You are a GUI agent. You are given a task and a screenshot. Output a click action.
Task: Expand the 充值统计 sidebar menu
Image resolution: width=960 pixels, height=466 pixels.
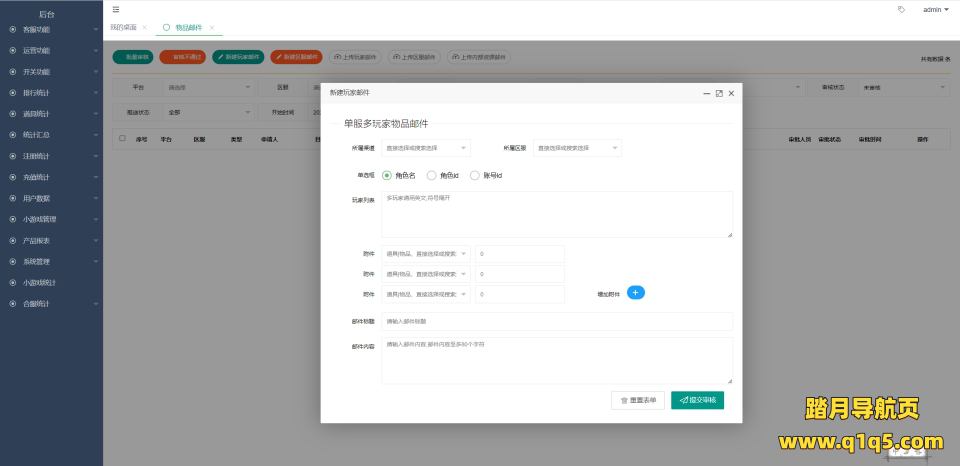click(50, 177)
